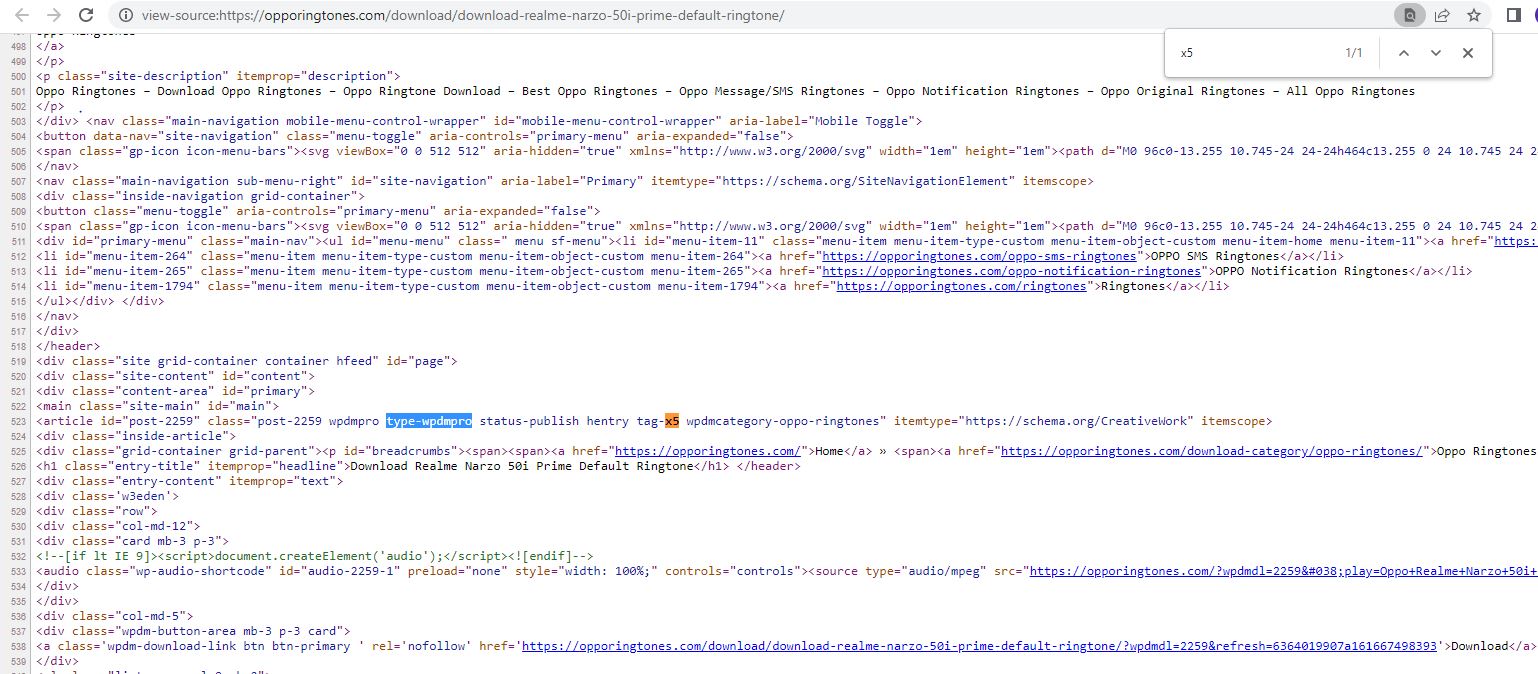
Task: Click line number 523
Action: (19, 421)
